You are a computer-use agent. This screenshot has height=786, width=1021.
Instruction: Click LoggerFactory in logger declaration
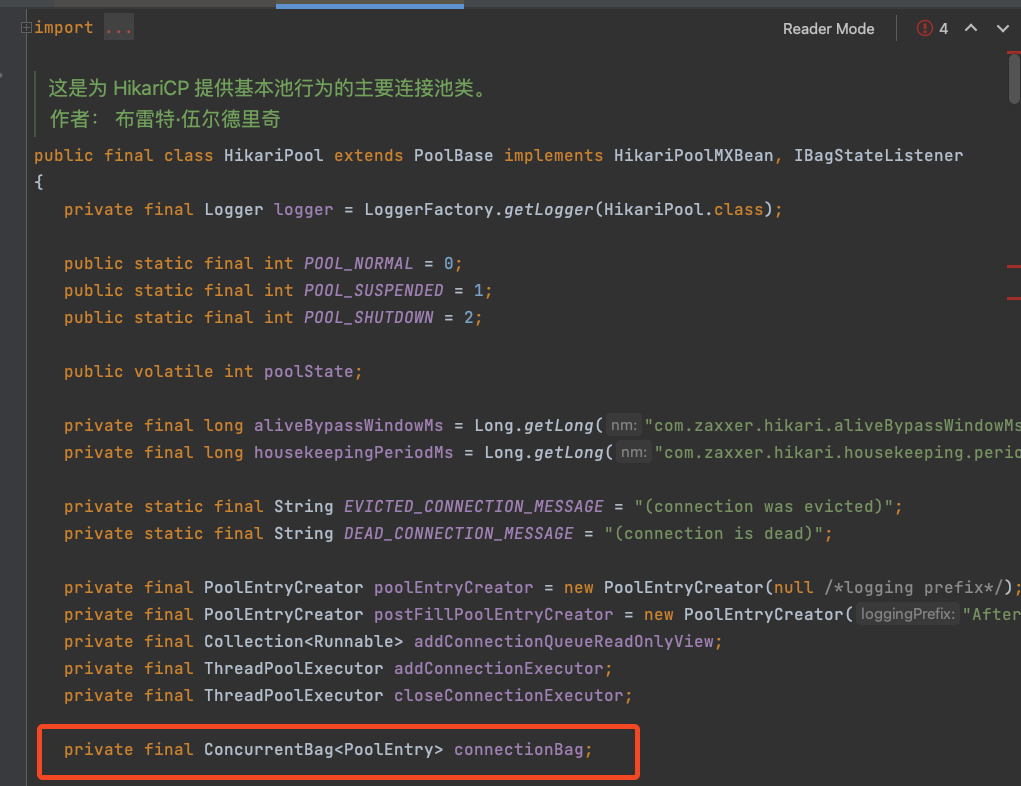428,210
